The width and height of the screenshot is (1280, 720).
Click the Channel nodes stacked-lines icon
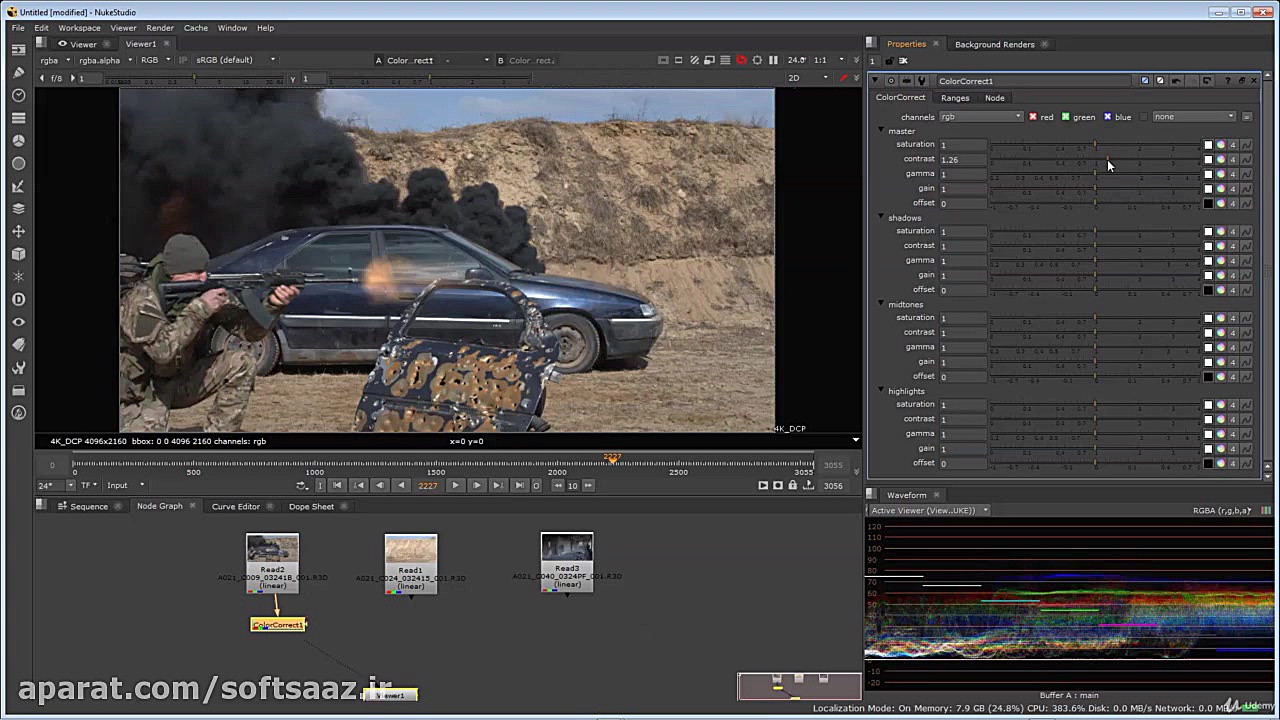tap(18, 118)
